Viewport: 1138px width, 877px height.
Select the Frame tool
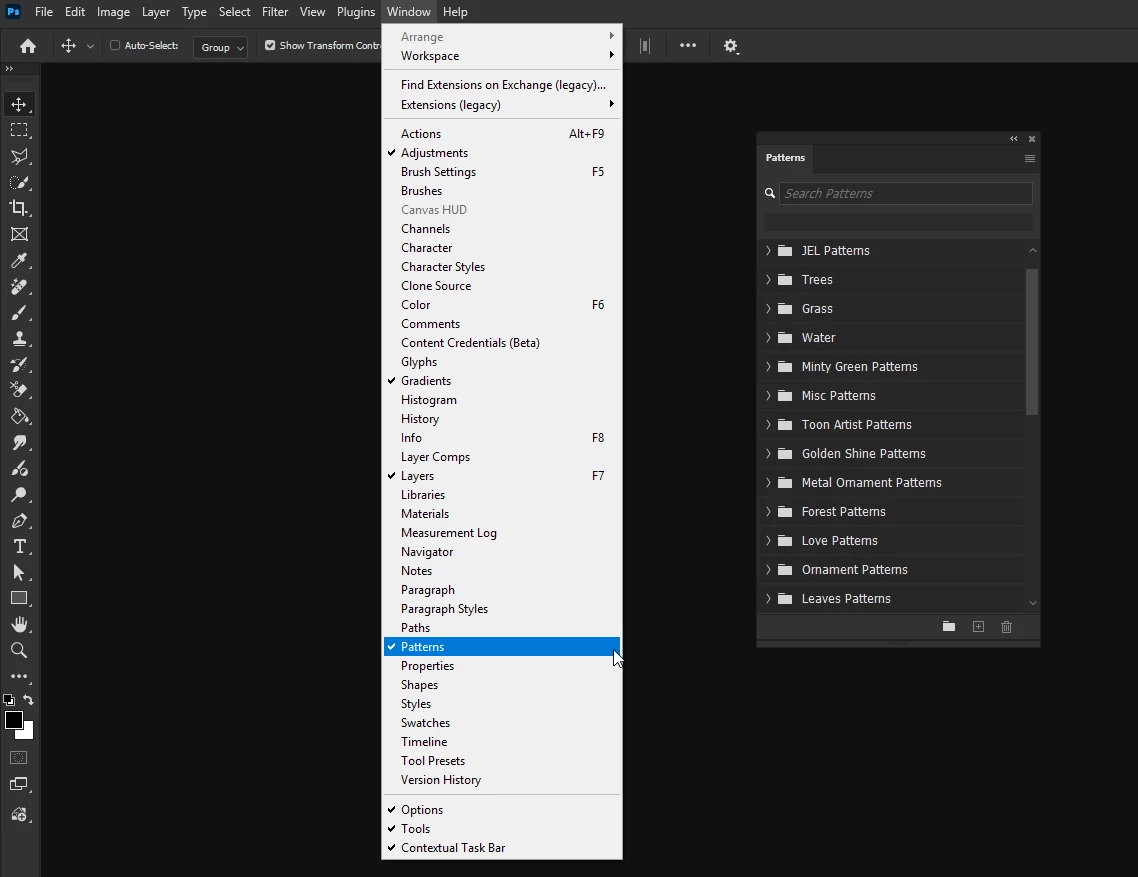(19, 234)
